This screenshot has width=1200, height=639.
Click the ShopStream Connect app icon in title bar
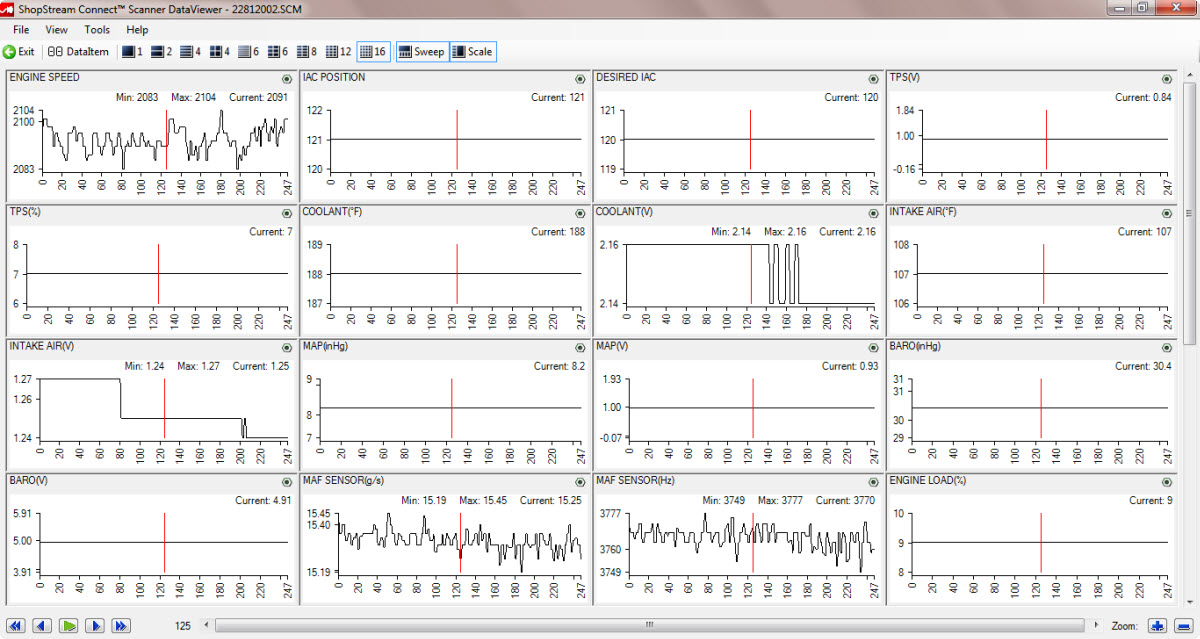[9, 8]
